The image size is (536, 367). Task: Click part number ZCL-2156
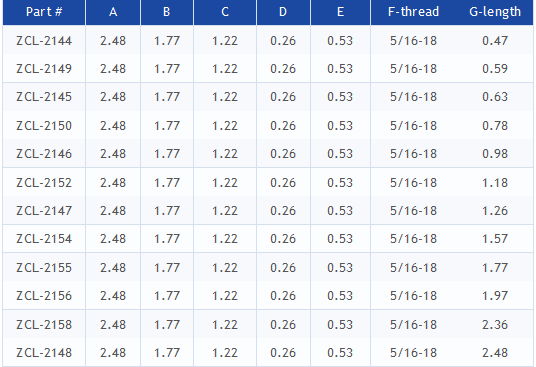point(44,296)
